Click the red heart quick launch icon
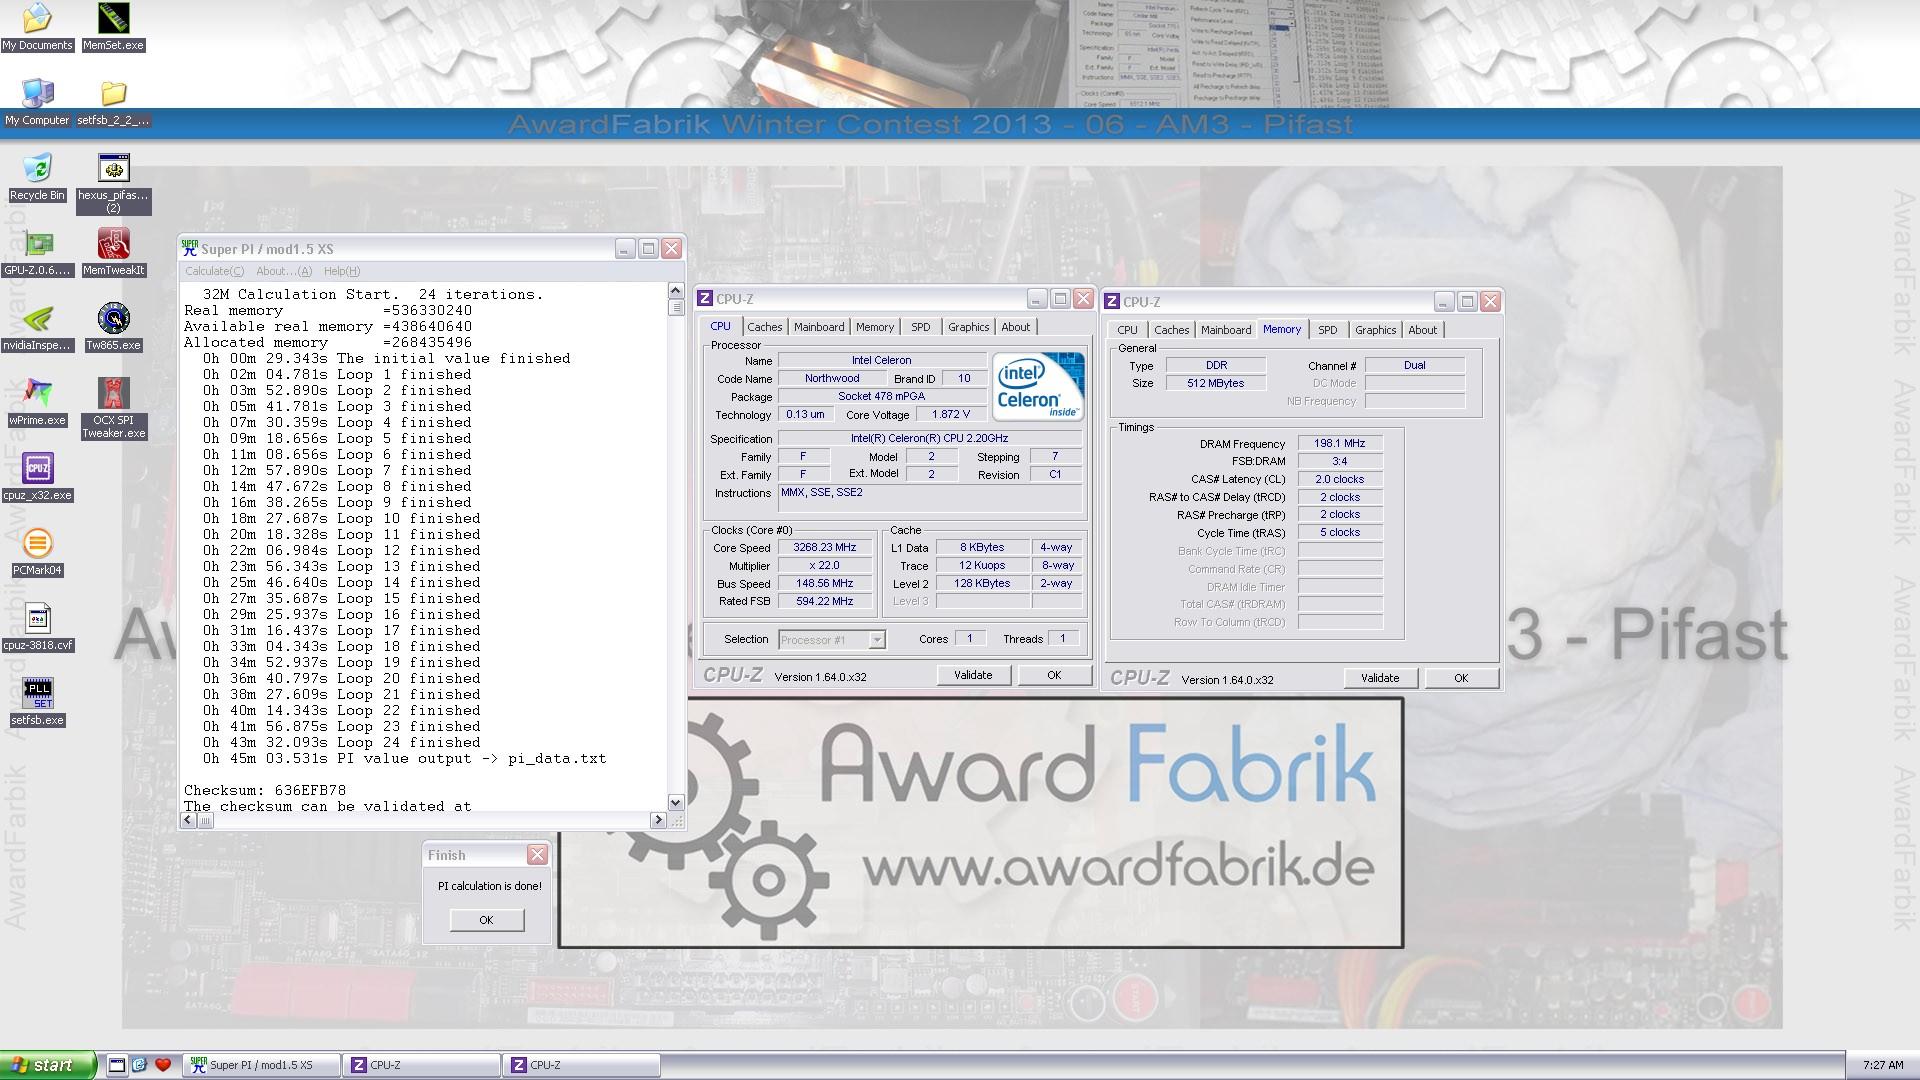The width and height of the screenshot is (1920, 1080). 163,1065
